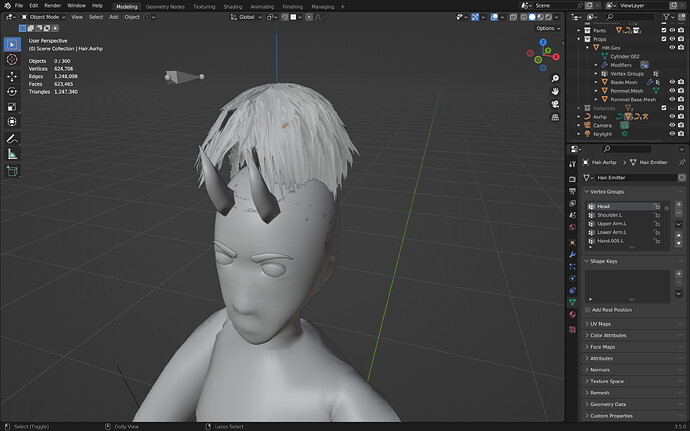The width and height of the screenshot is (690, 431).
Task: Switch to the Geometry Nodes workspace tab
Action: click(x=165, y=7)
